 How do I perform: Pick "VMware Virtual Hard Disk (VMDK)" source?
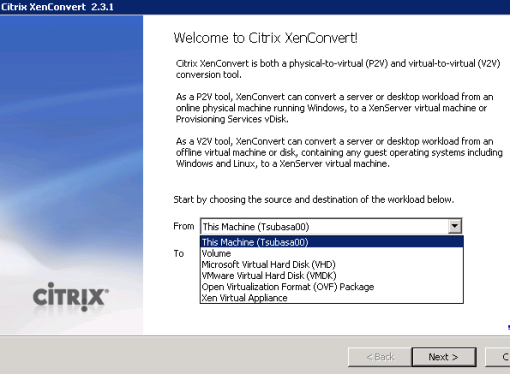click(x=332, y=276)
